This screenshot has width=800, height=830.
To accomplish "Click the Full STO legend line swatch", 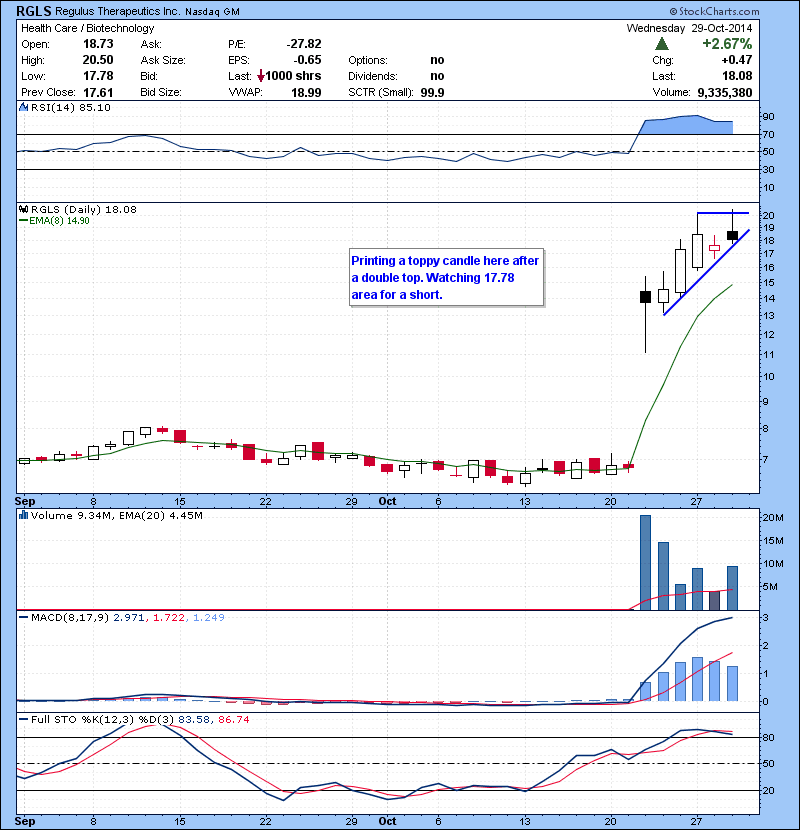I will click(x=23, y=719).
